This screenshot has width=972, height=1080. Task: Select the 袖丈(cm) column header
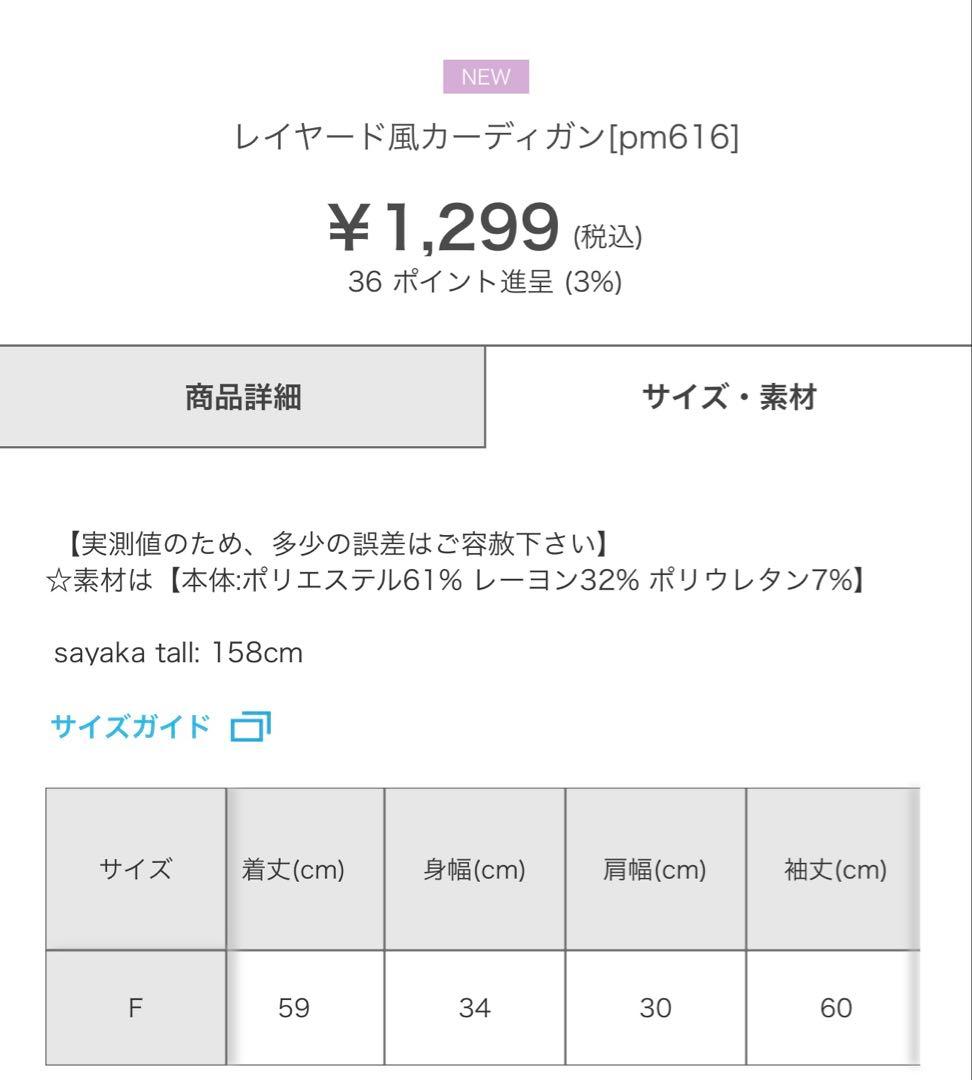834,869
